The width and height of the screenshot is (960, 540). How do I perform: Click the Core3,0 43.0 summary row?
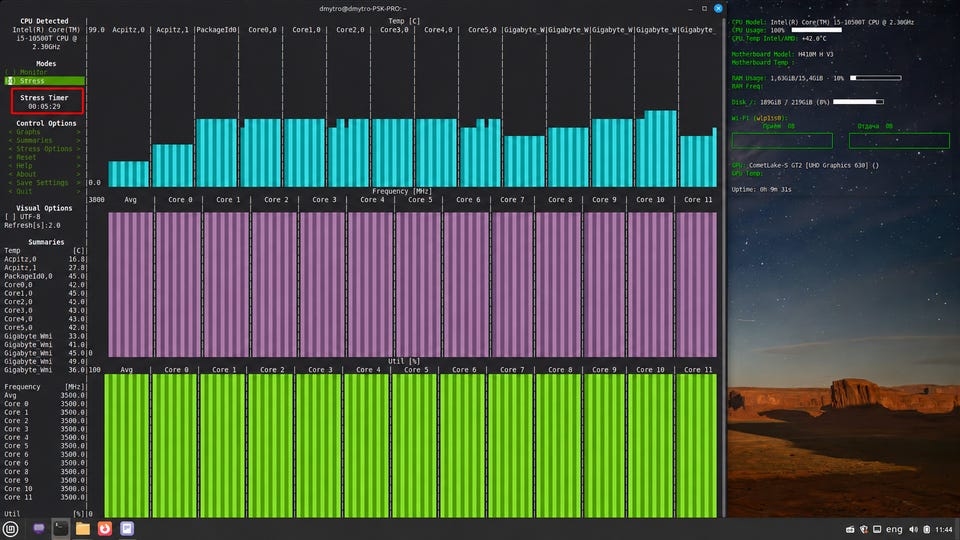(x=45, y=310)
